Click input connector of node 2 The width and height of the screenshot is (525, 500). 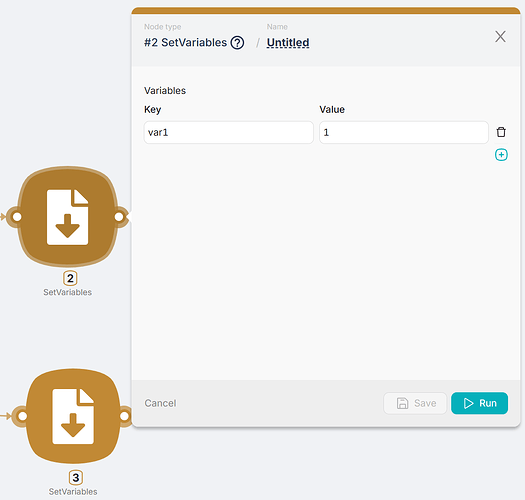click(17, 217)
